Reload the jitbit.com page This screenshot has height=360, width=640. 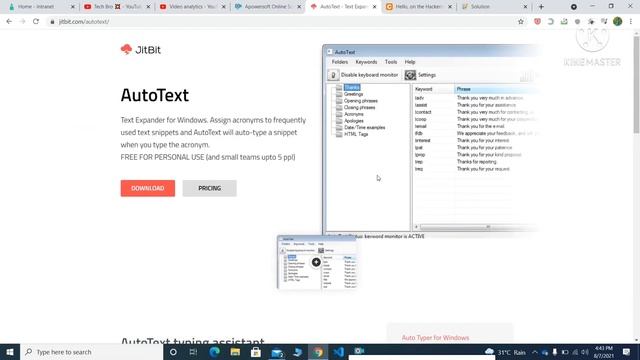[x=36, y=22]
